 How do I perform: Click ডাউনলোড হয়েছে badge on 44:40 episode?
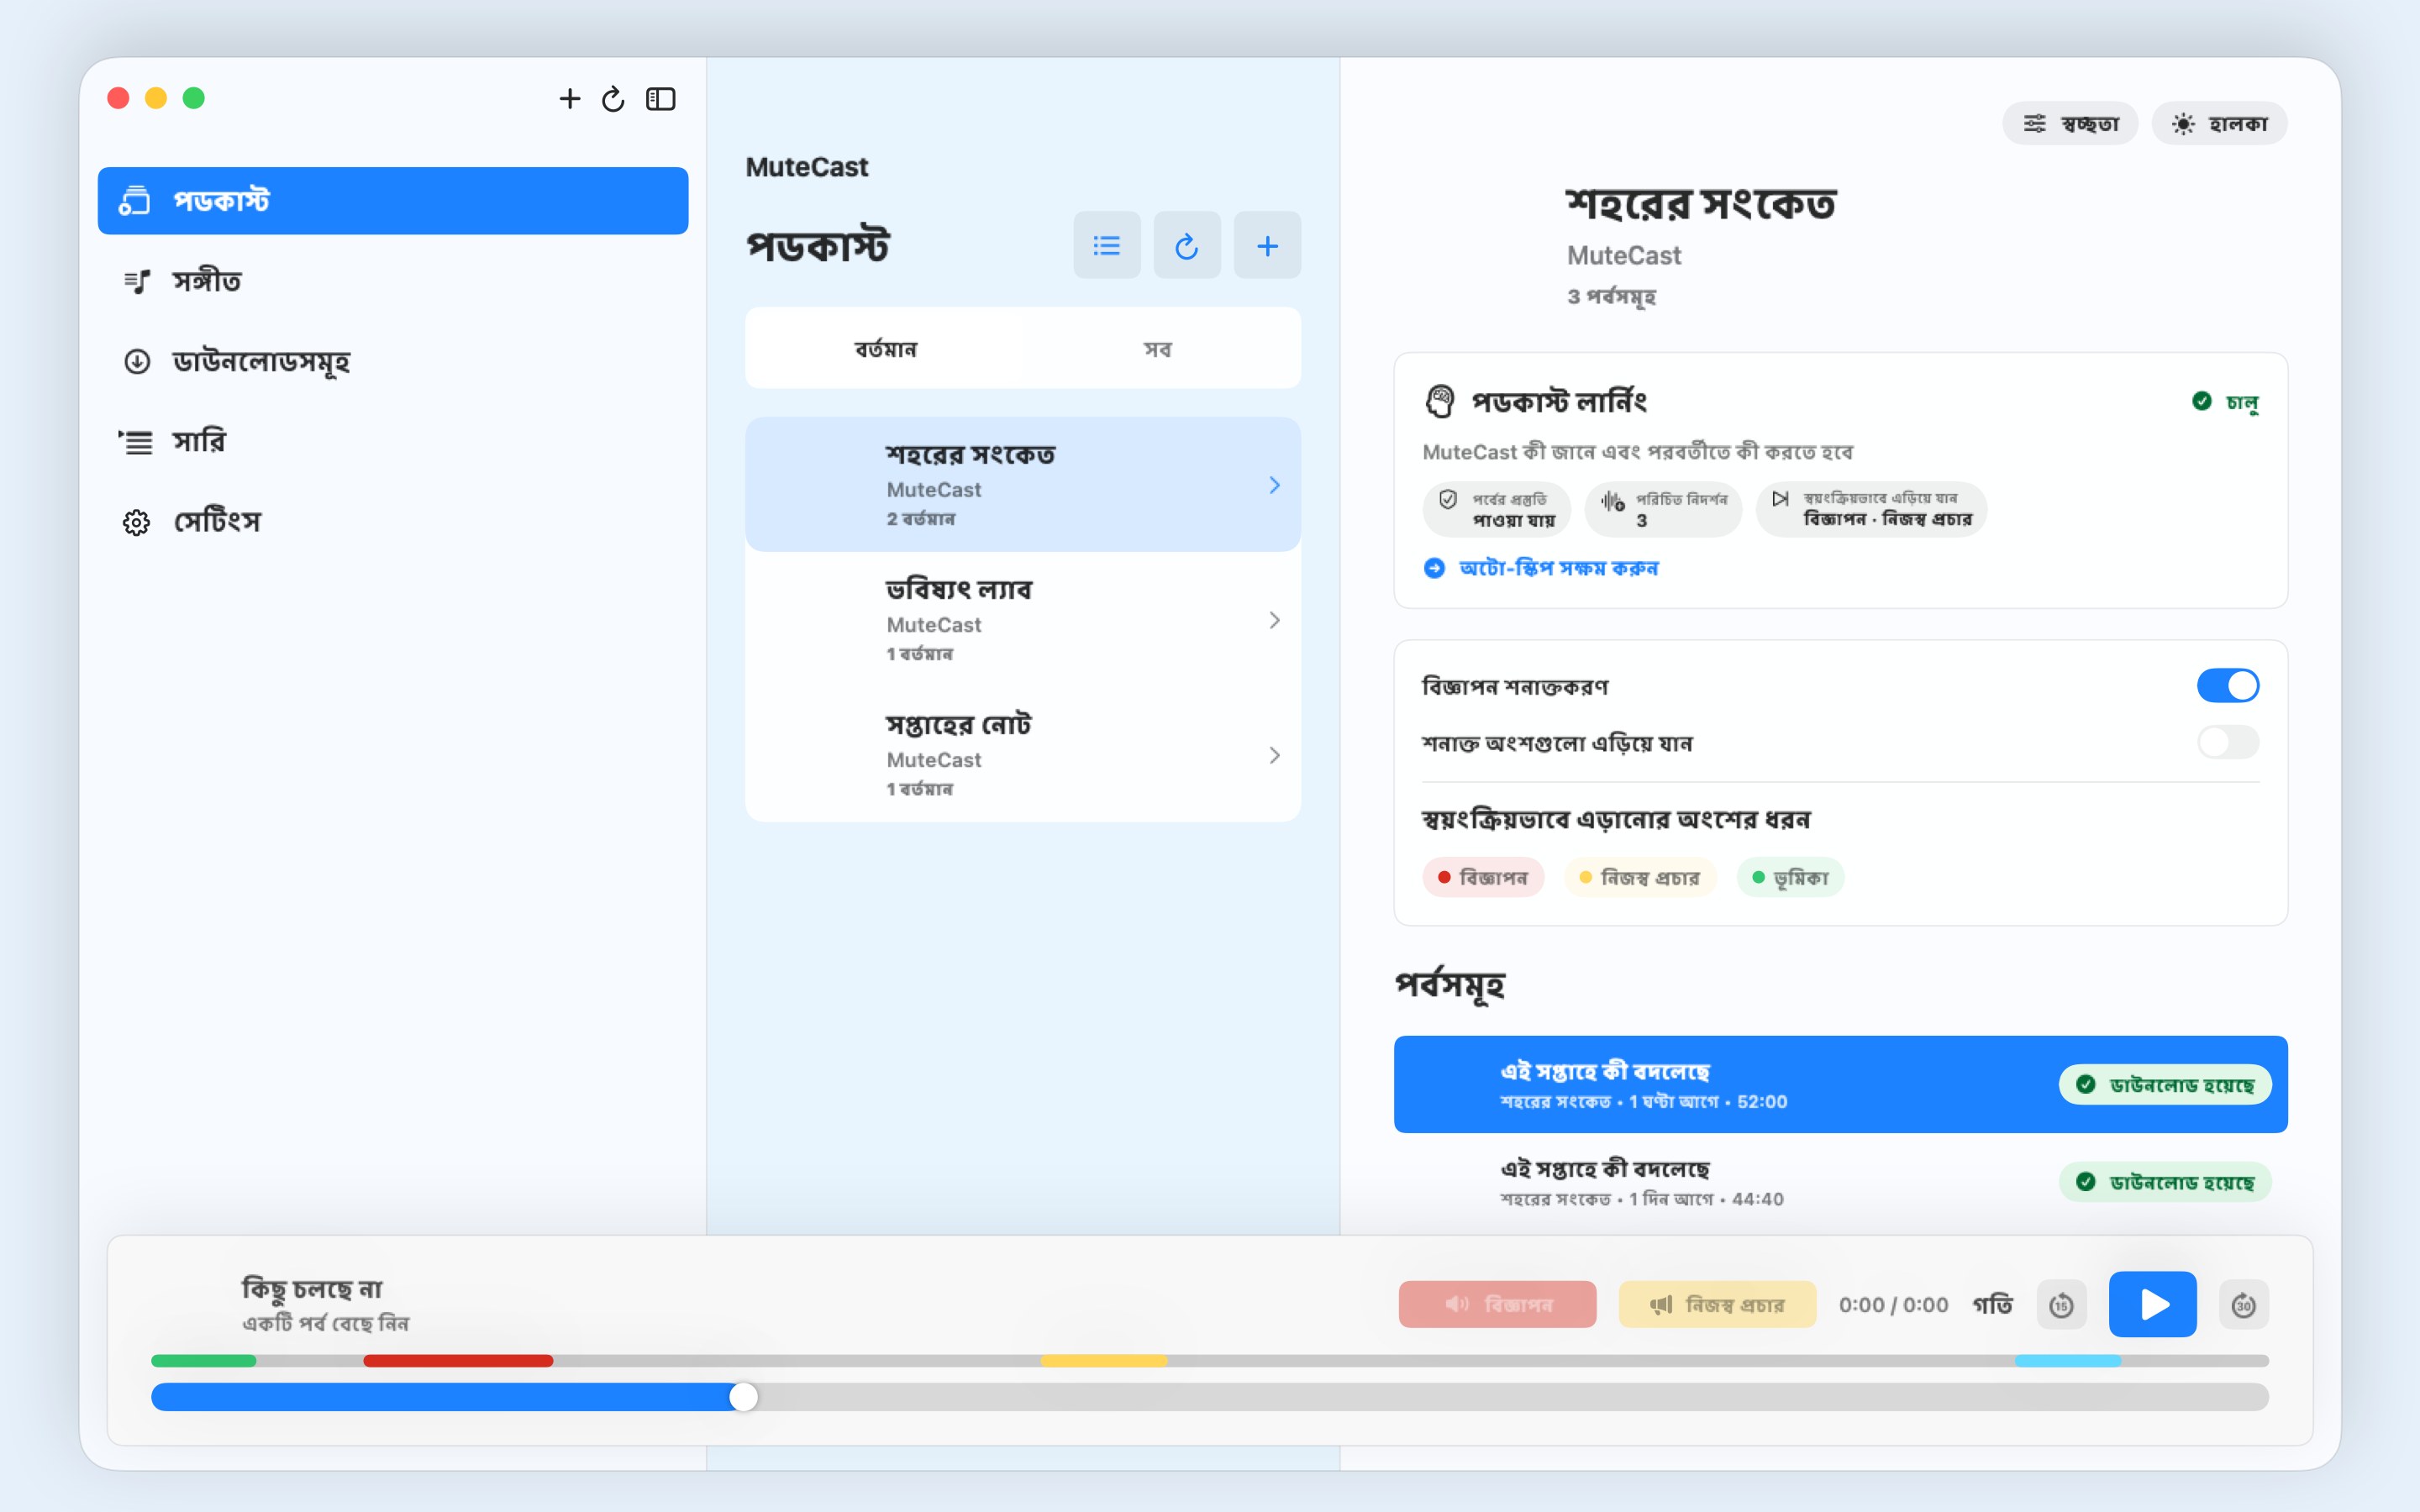(2165, 1182)
